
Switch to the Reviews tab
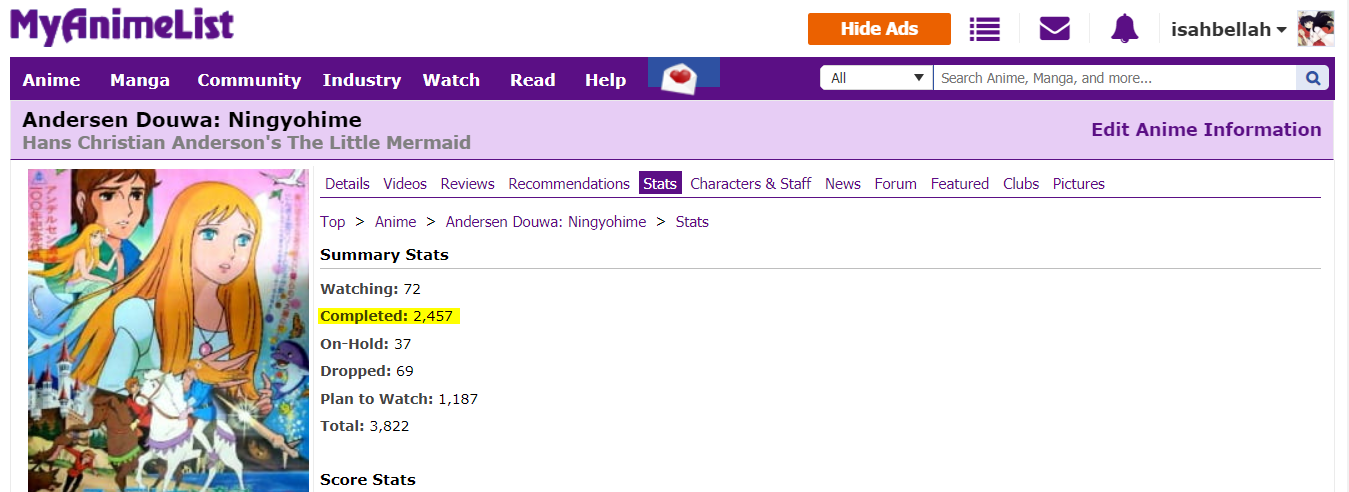(467, 184)
